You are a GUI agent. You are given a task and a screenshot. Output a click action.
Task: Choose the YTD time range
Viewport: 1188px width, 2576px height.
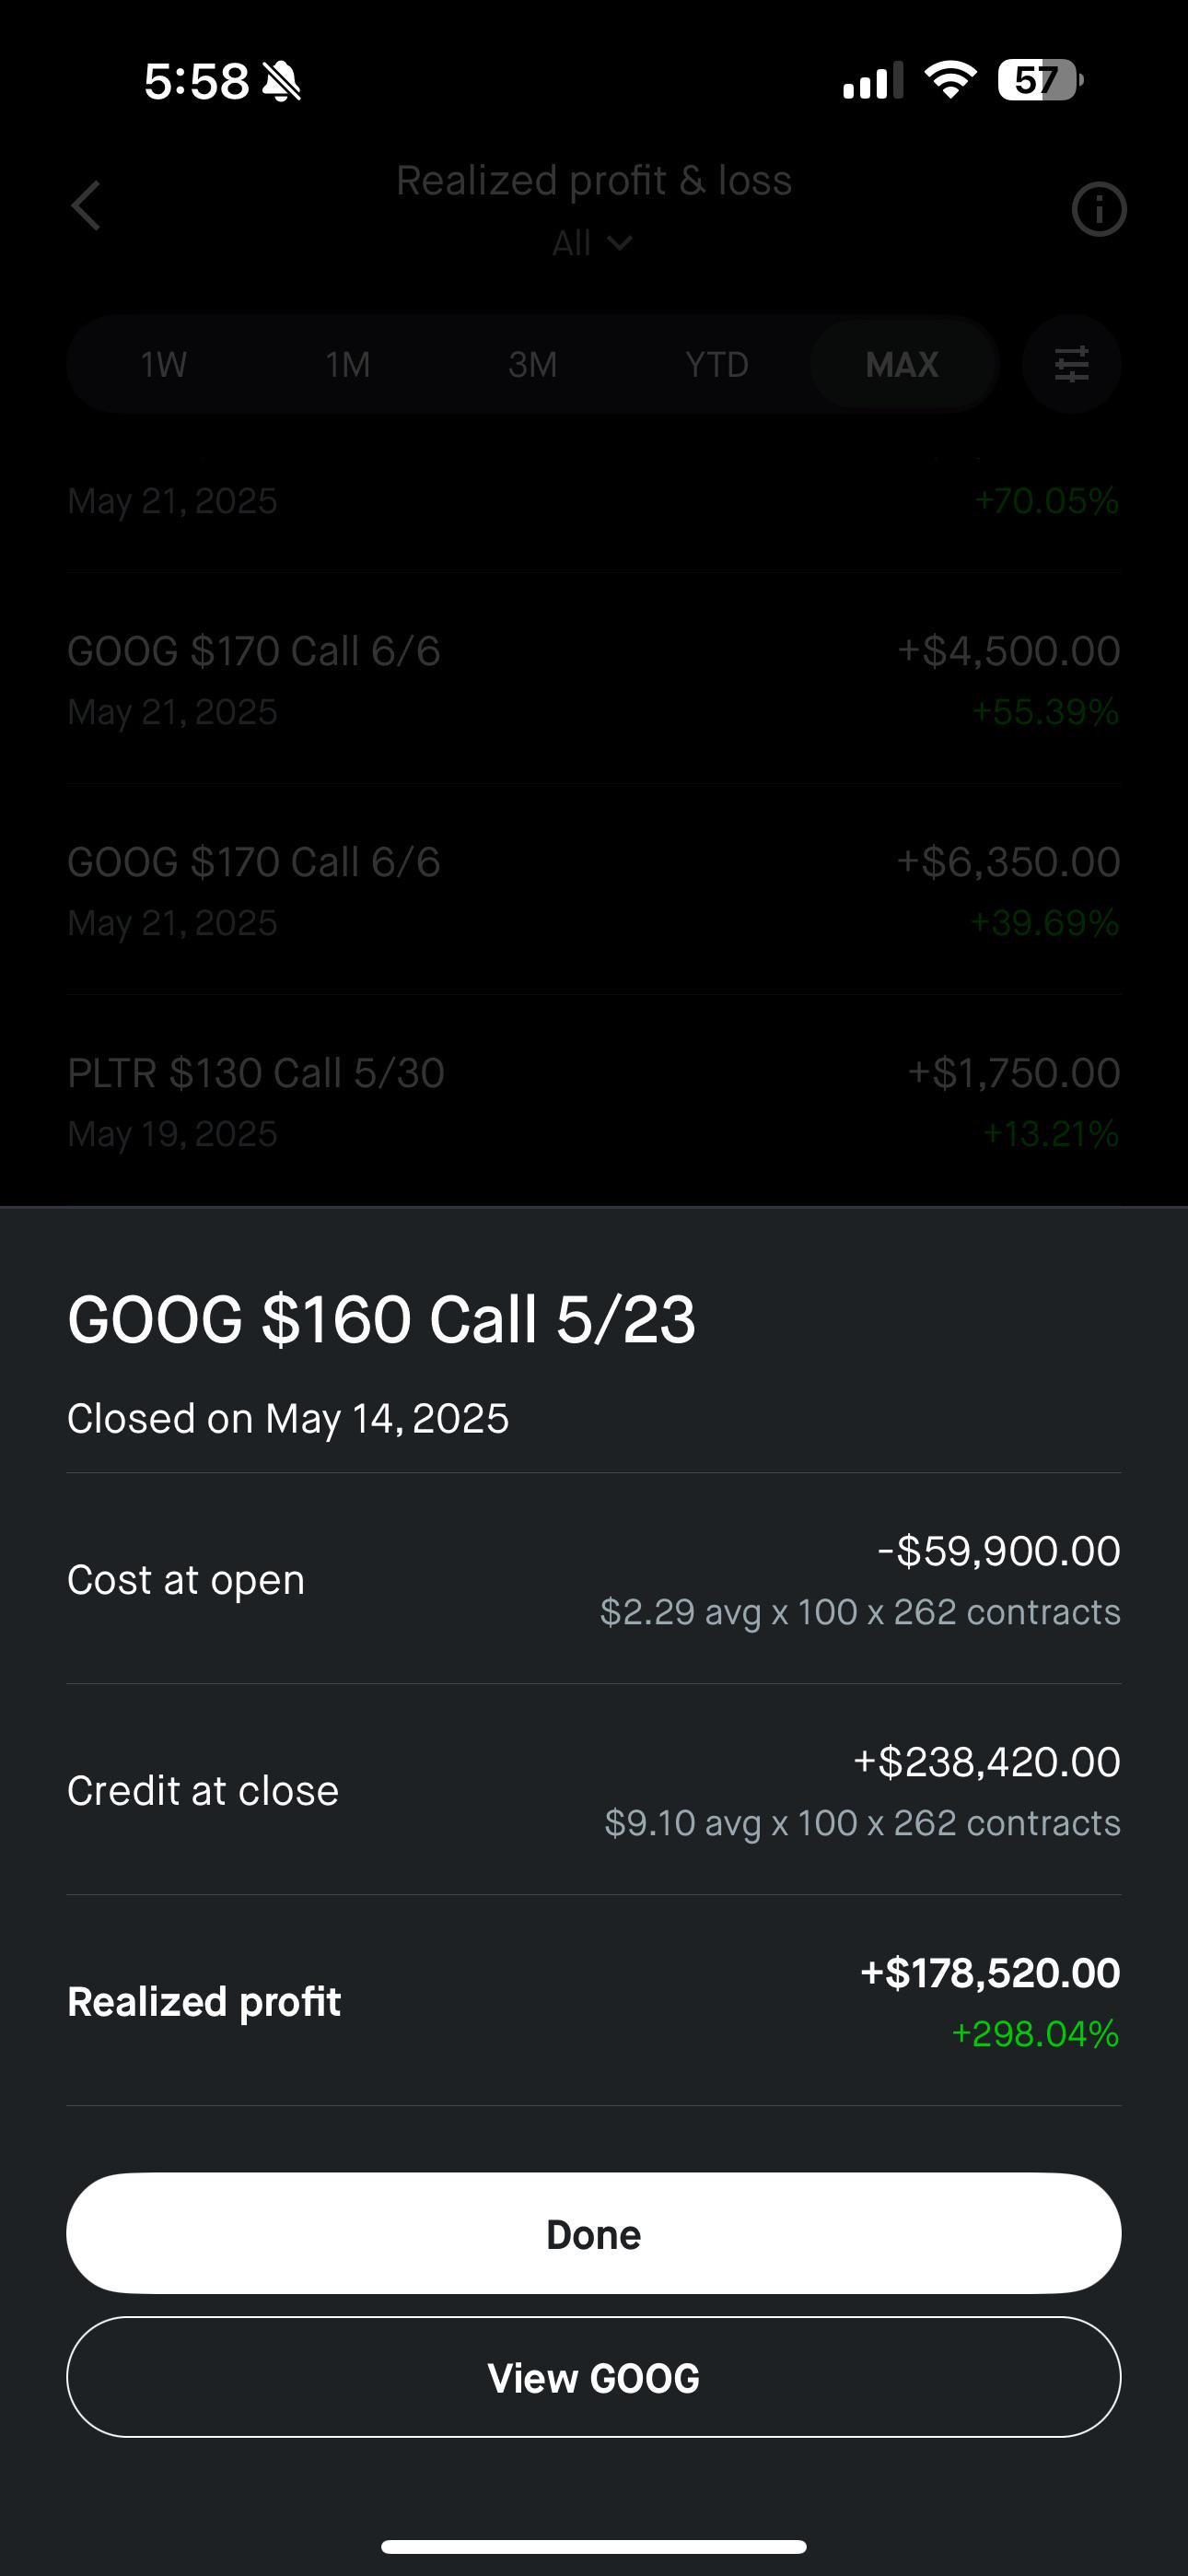click(x=717, y=364)
